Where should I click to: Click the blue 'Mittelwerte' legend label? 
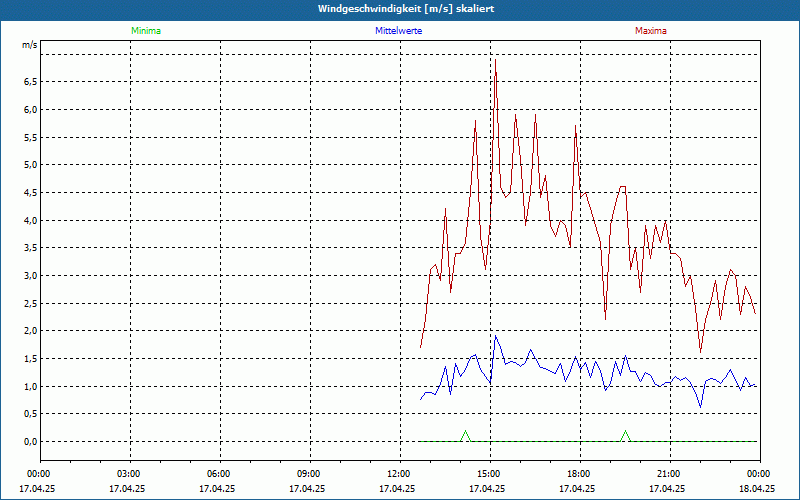pos(398,31)
